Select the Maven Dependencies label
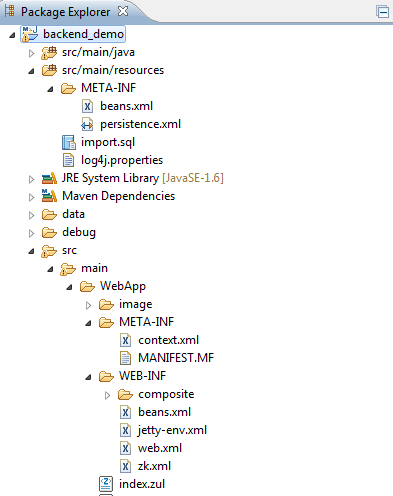 tap(119, 196)
